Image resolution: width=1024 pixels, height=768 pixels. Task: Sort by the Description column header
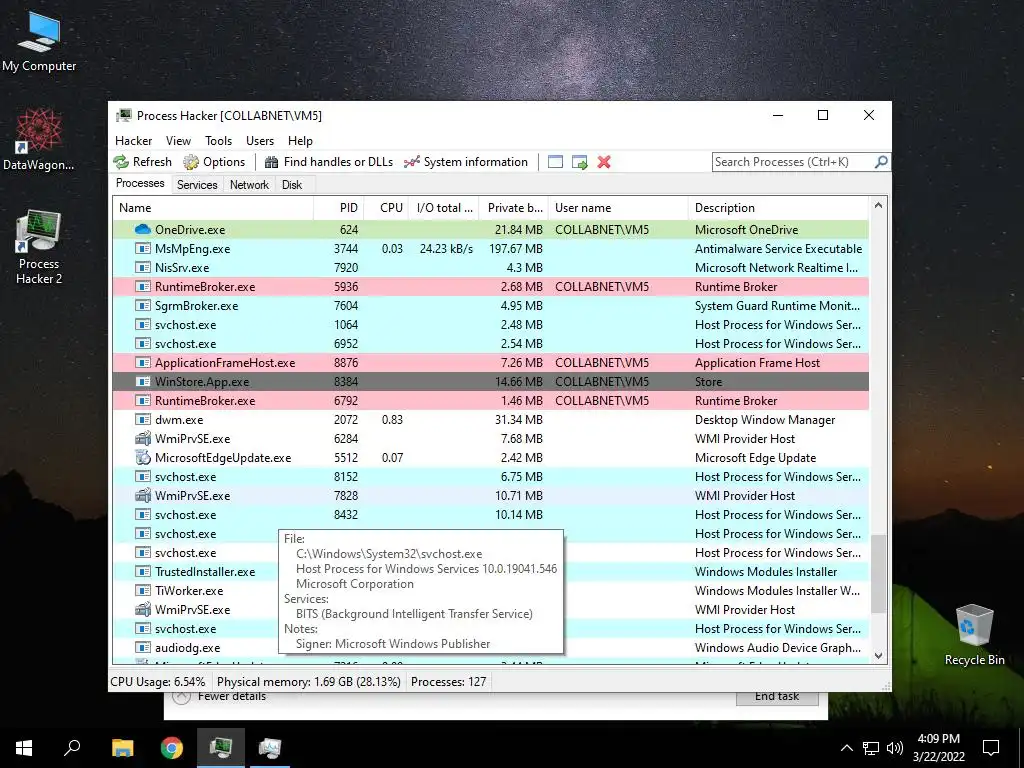coord(778,208)
